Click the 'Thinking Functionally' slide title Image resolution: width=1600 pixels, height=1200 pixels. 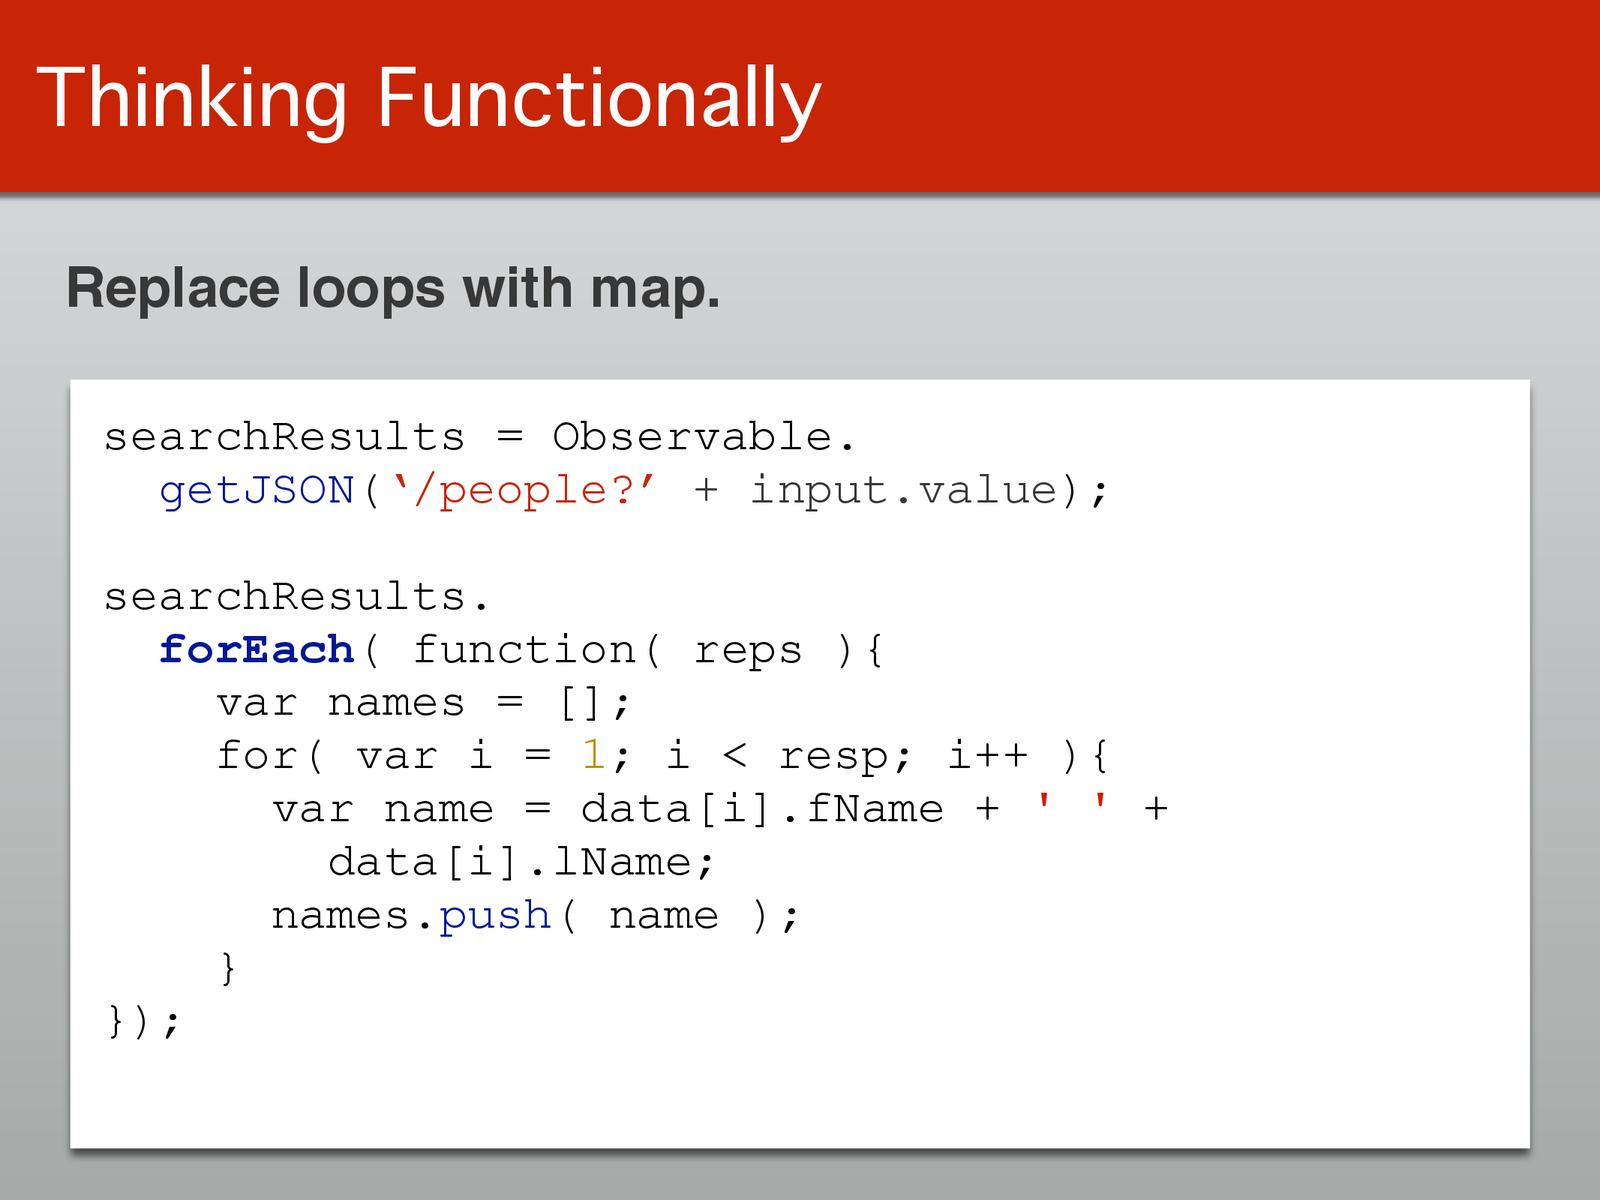point(429,99)
